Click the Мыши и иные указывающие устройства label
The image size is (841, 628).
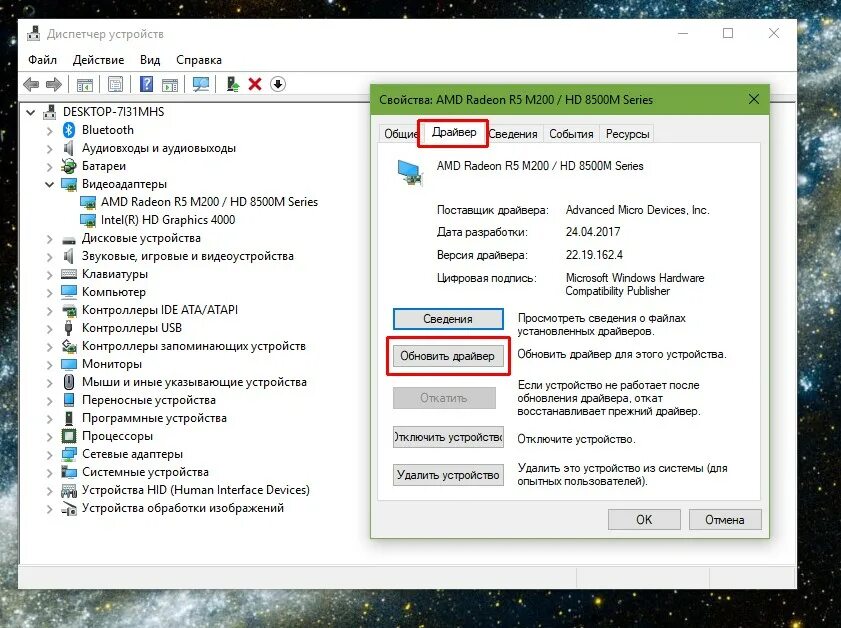coord(194,382)
